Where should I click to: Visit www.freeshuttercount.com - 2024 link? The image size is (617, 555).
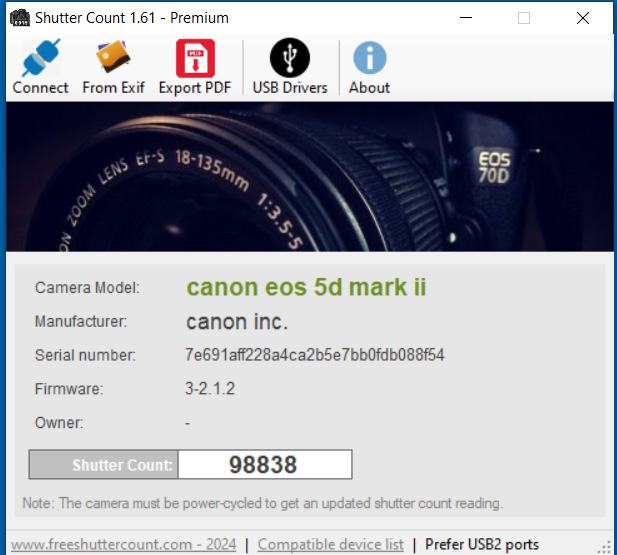pyautogui.click(x=123, y=545)
